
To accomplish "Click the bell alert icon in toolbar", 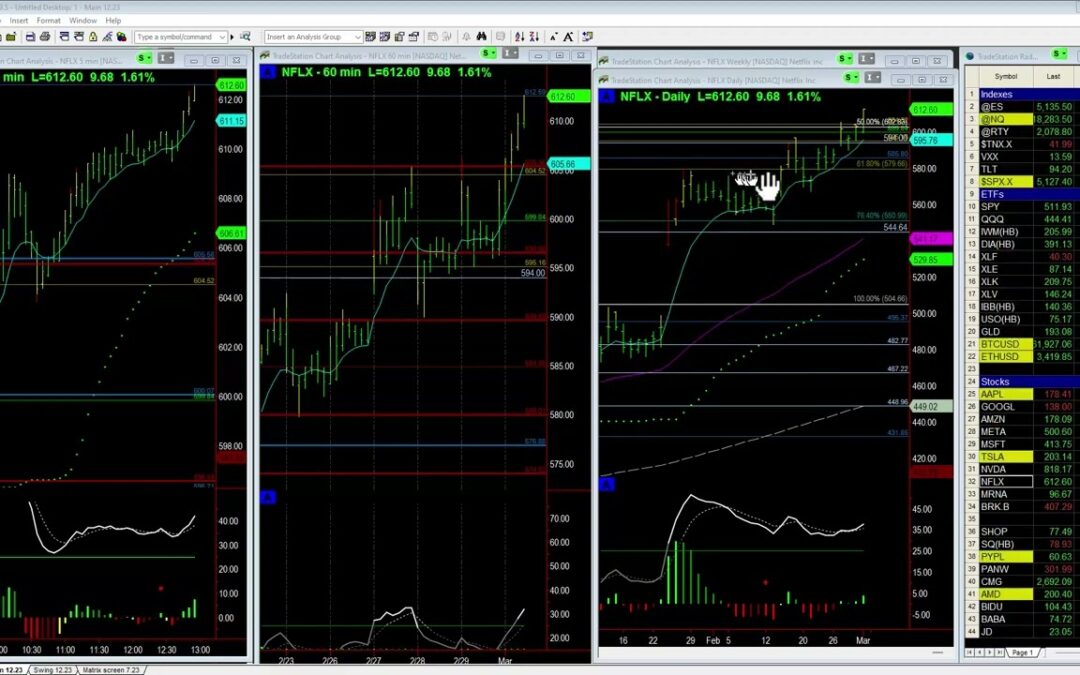I will coord(466,37).
